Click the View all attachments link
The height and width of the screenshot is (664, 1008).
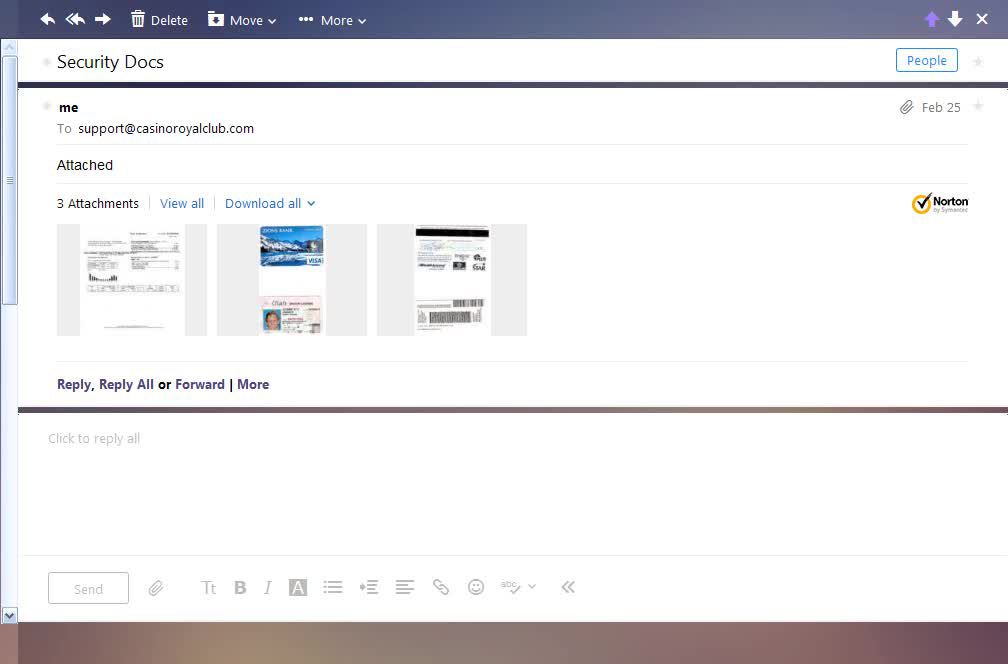click(x=182, y=203)
